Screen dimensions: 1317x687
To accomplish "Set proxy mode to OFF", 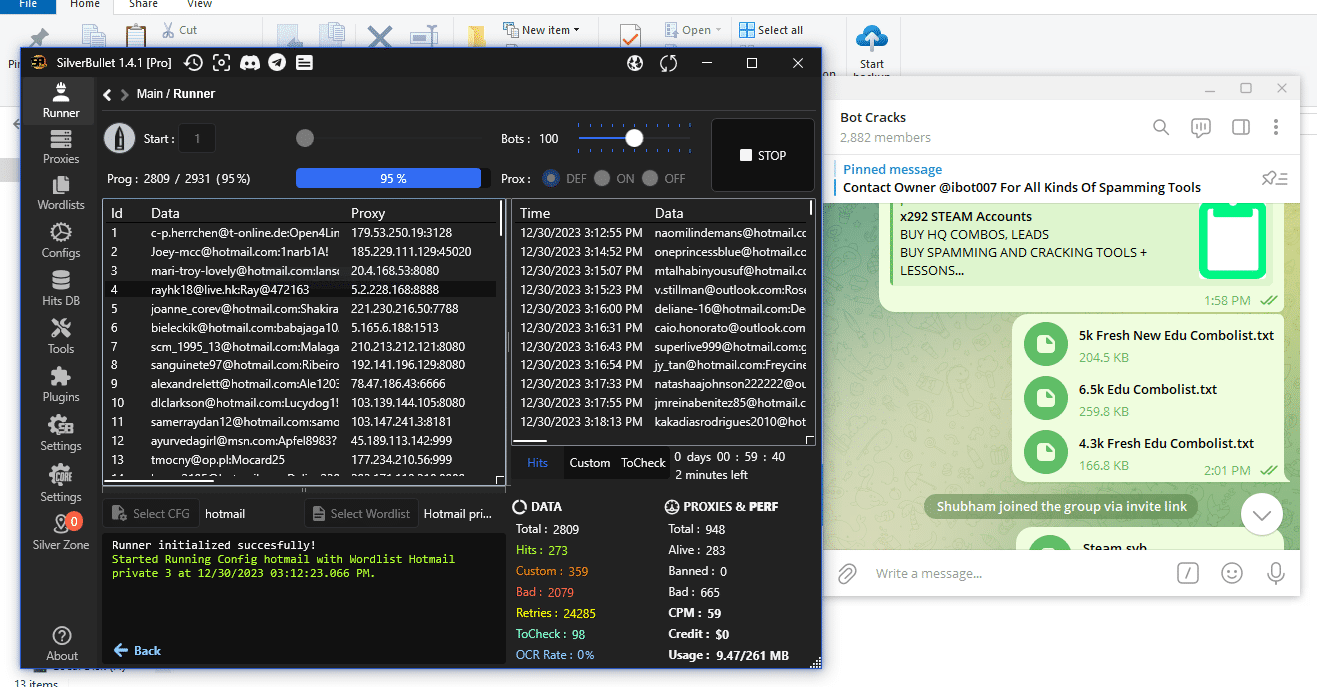I will point(651,179).
